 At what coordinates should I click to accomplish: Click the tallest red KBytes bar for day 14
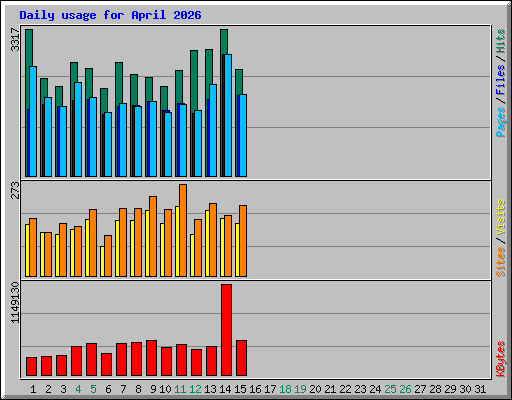coord(226,330)
